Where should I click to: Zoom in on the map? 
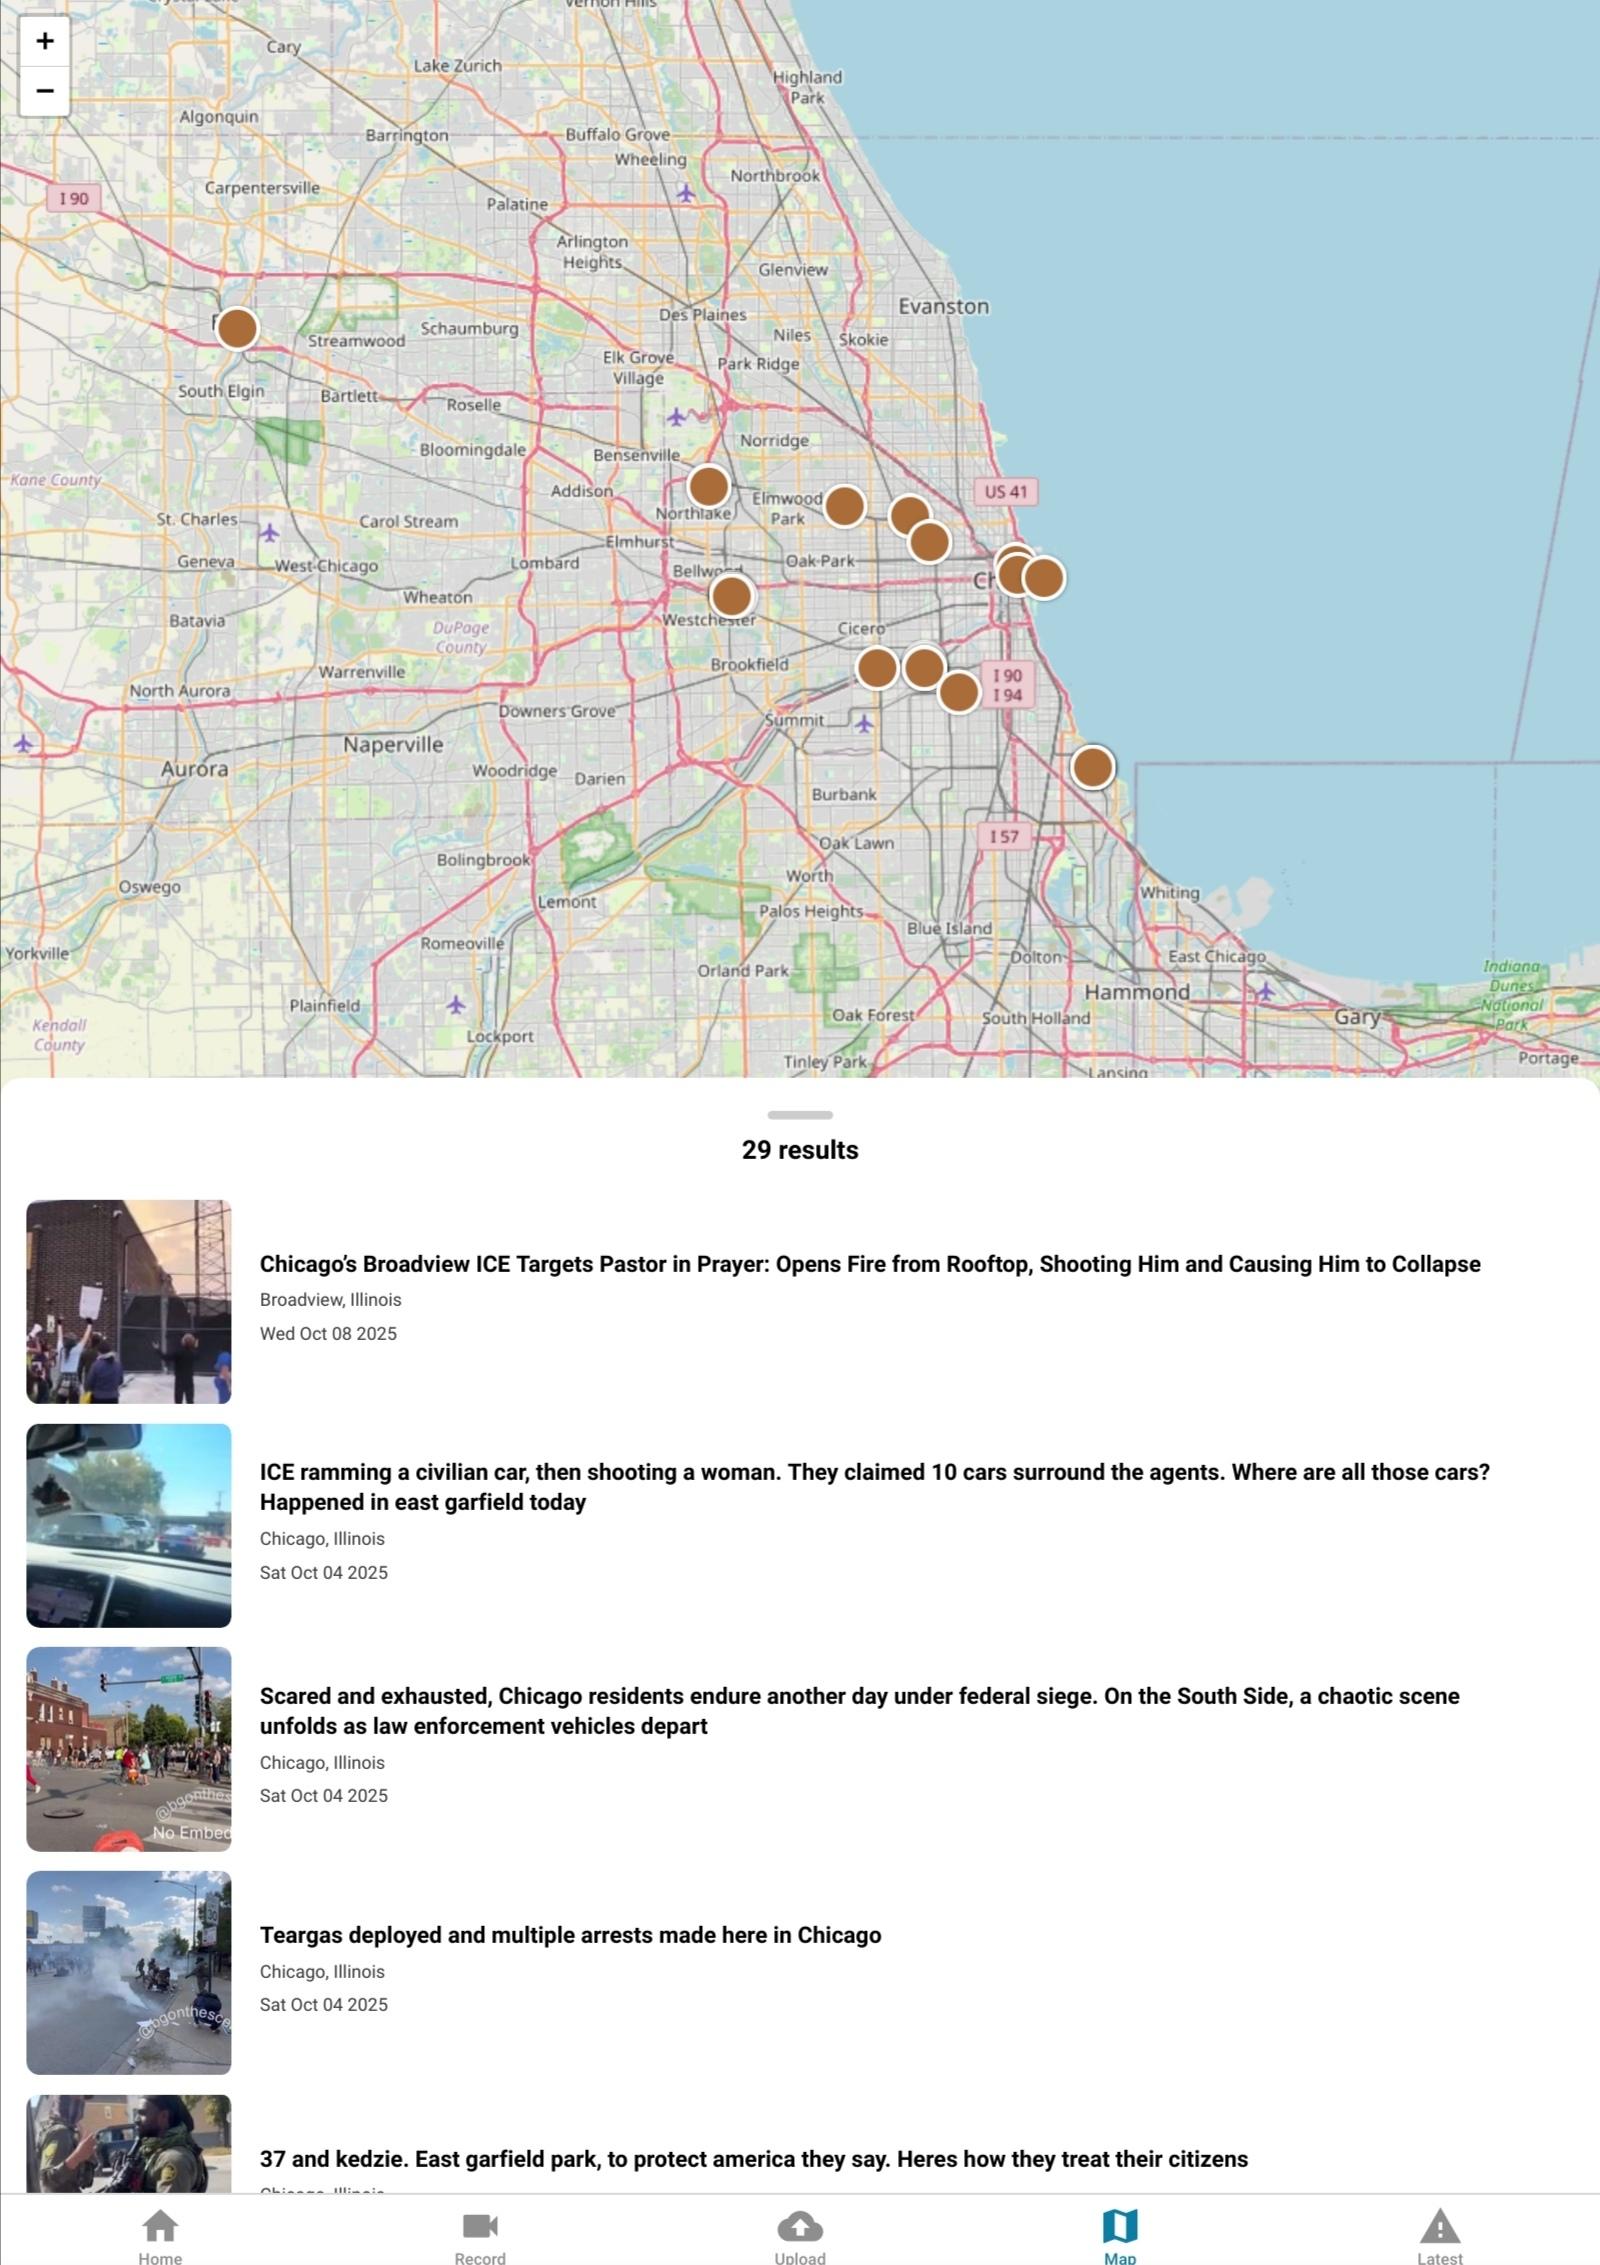click(44, 41)
